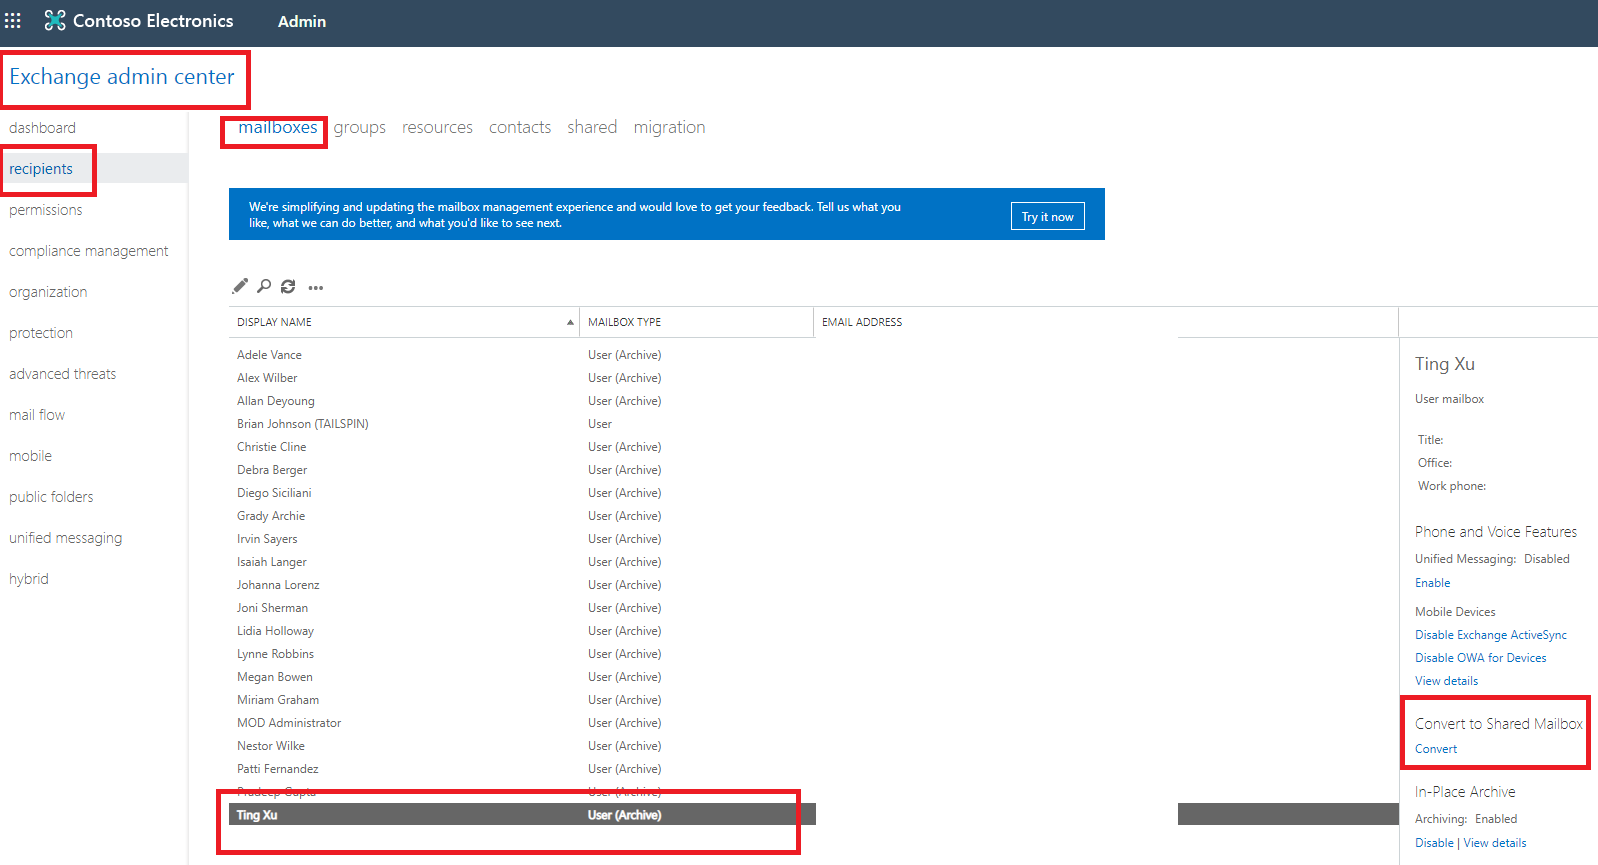Screen dimensions: 1598x865
Task: Click the Exchange admin center title
Action: (x=122, y=77)
